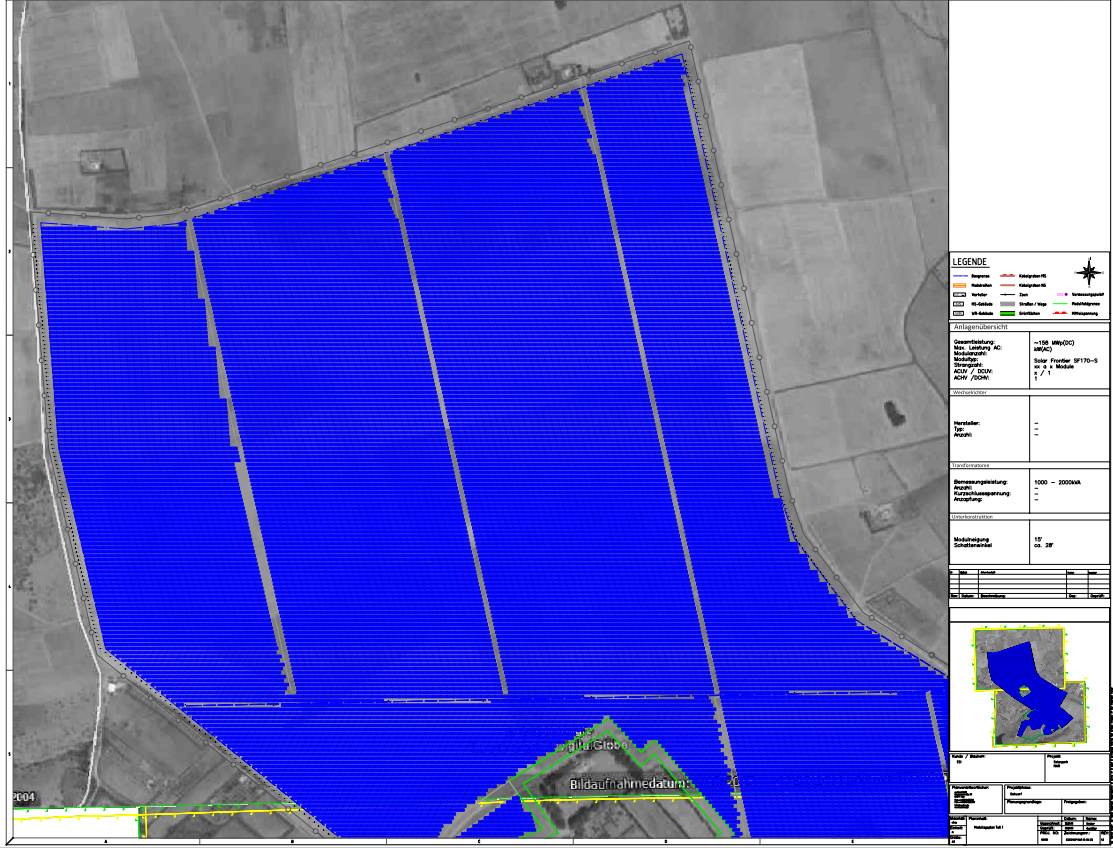The image size is (1113, 848).
Task: Click the Gesamtleistung label
Action: 975,342
